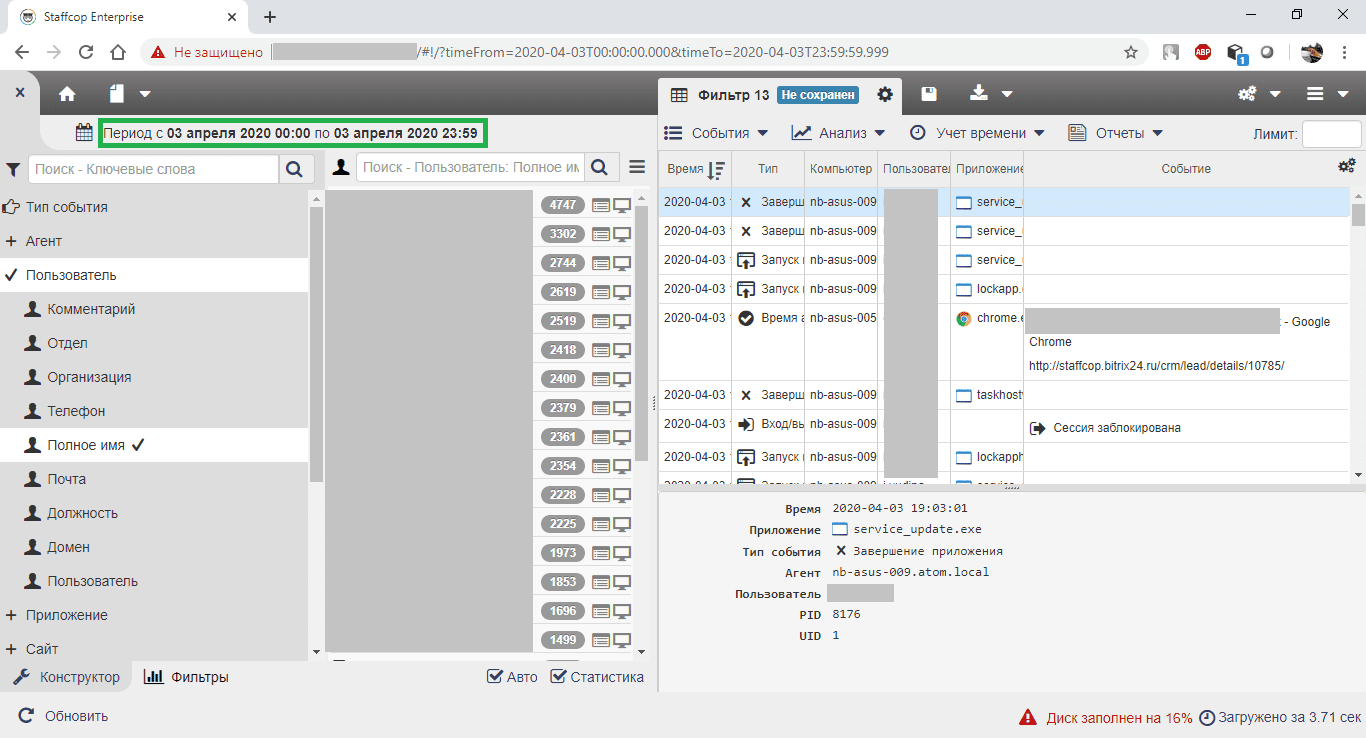Save the filter with the floppy disk icon

pyautogui.click(x=929, y=94)
